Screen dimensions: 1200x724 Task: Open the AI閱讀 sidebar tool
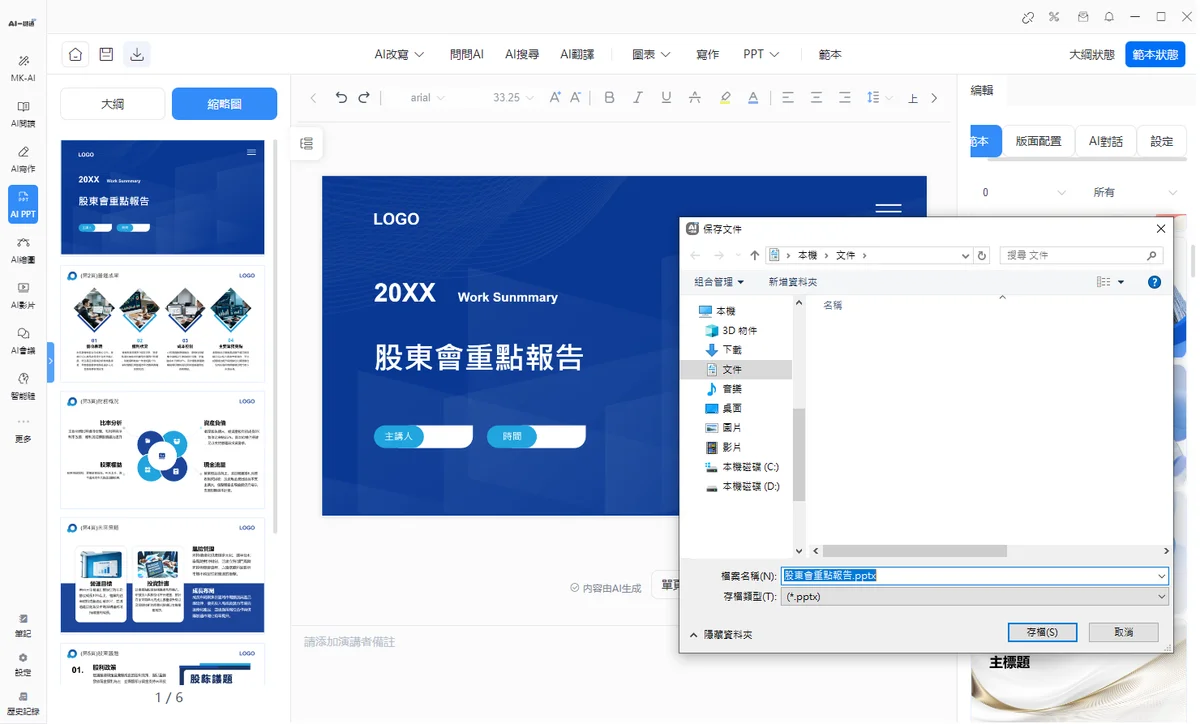click(22, 113)
